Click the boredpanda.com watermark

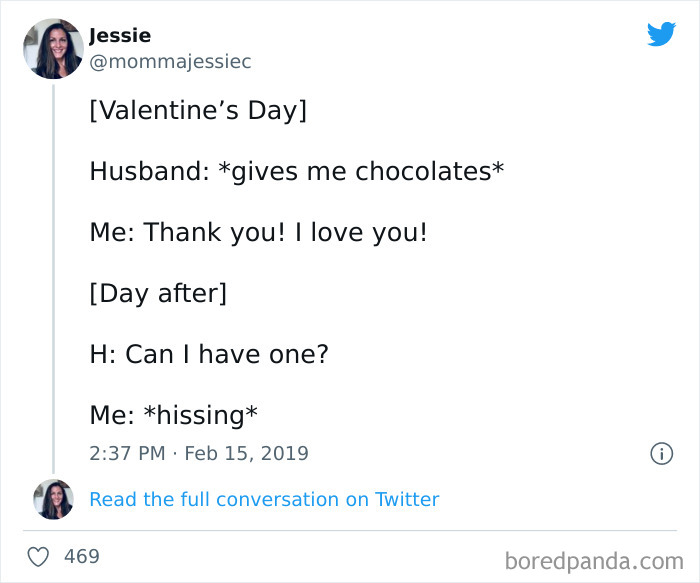point(594,559)
